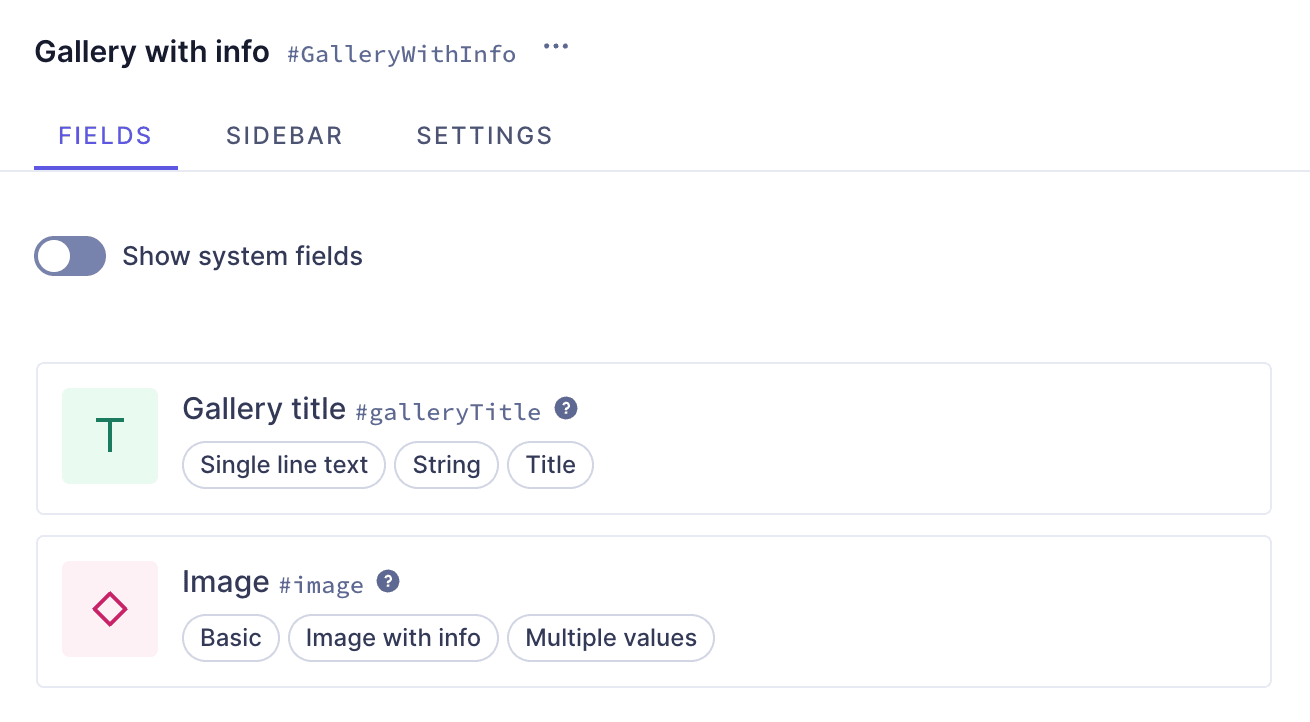Click help icon next to galleryTitle

(566, 409)
